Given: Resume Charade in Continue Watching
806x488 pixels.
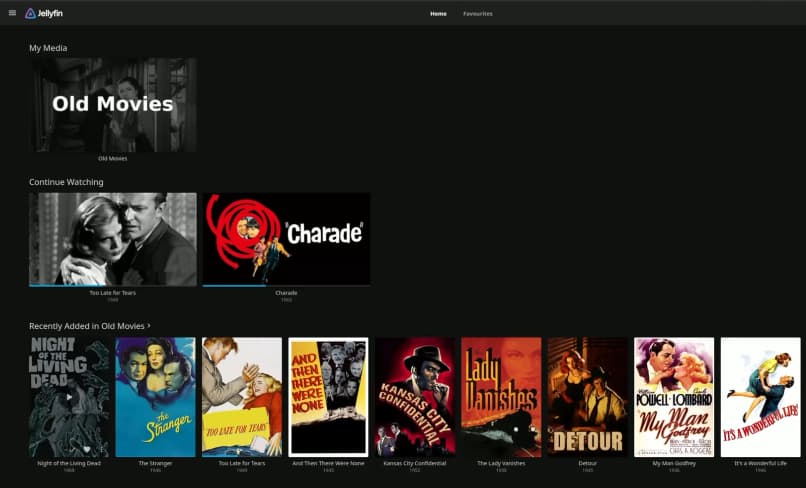Looking at the screenshot, I should [x=286, y=239].
